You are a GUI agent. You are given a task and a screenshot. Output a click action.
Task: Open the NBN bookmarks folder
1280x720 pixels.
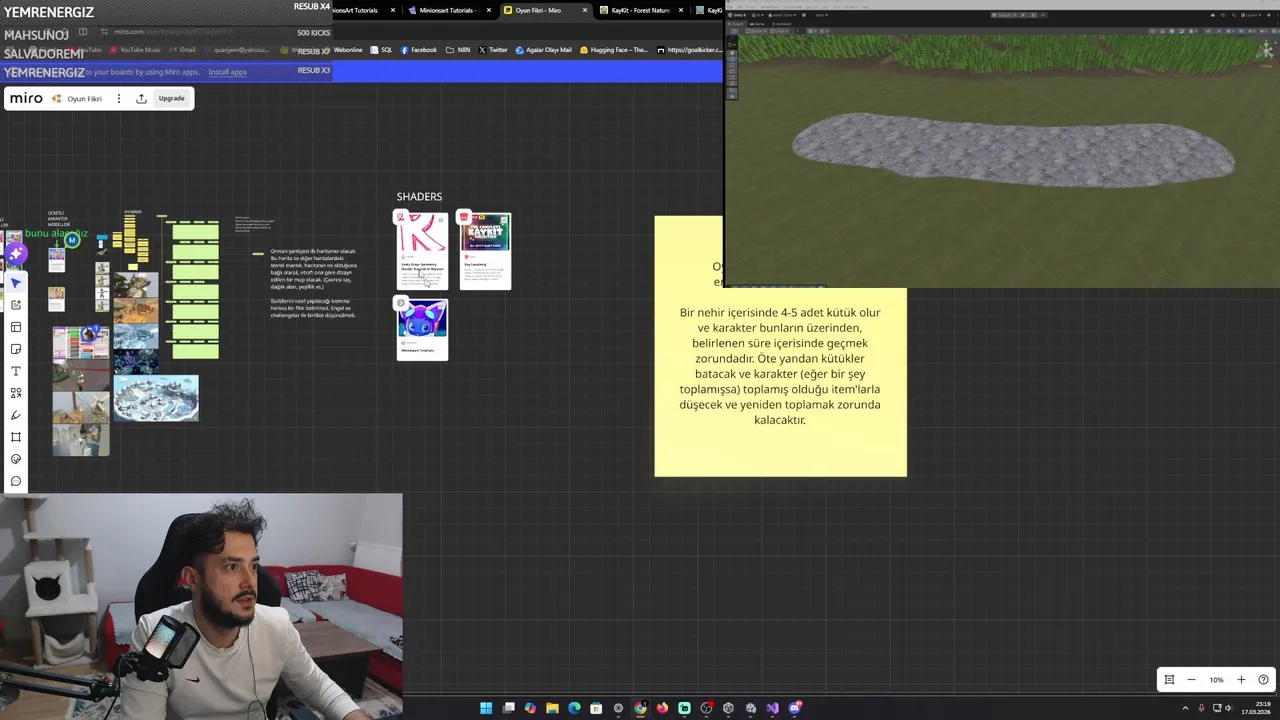[x=458, y=50]
